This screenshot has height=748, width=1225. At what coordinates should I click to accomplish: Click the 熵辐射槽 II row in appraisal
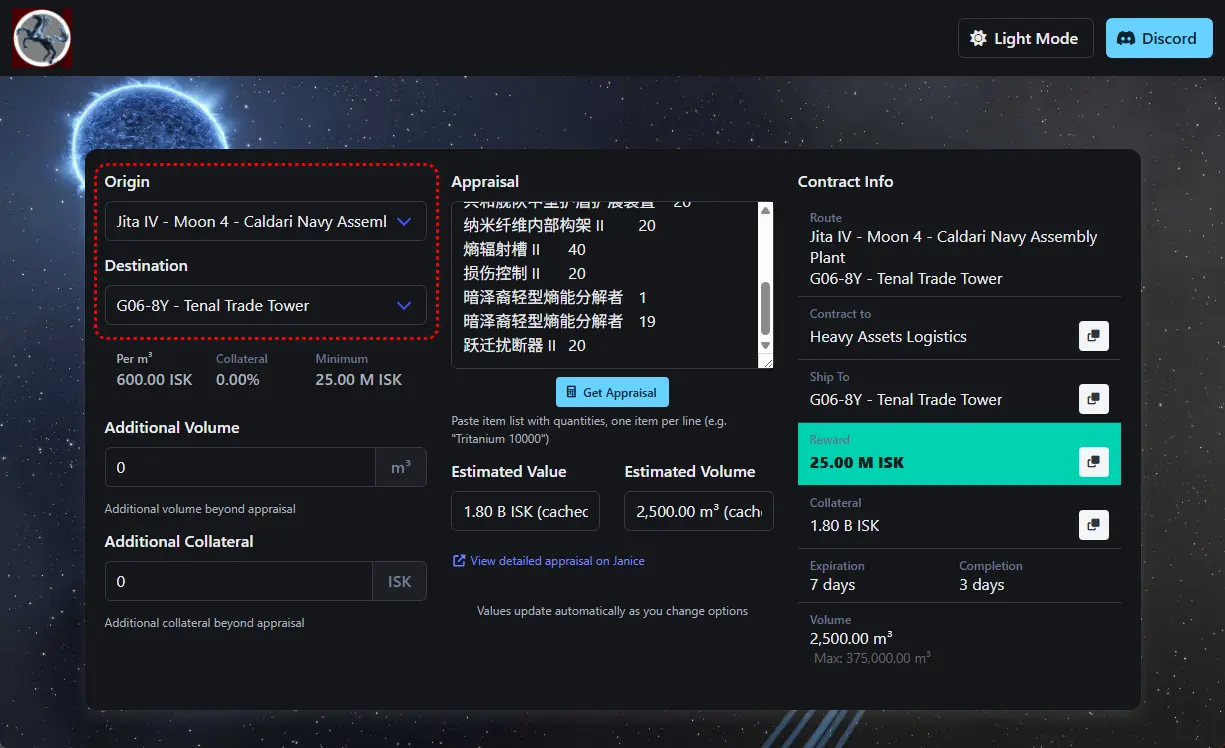[525, 249]
